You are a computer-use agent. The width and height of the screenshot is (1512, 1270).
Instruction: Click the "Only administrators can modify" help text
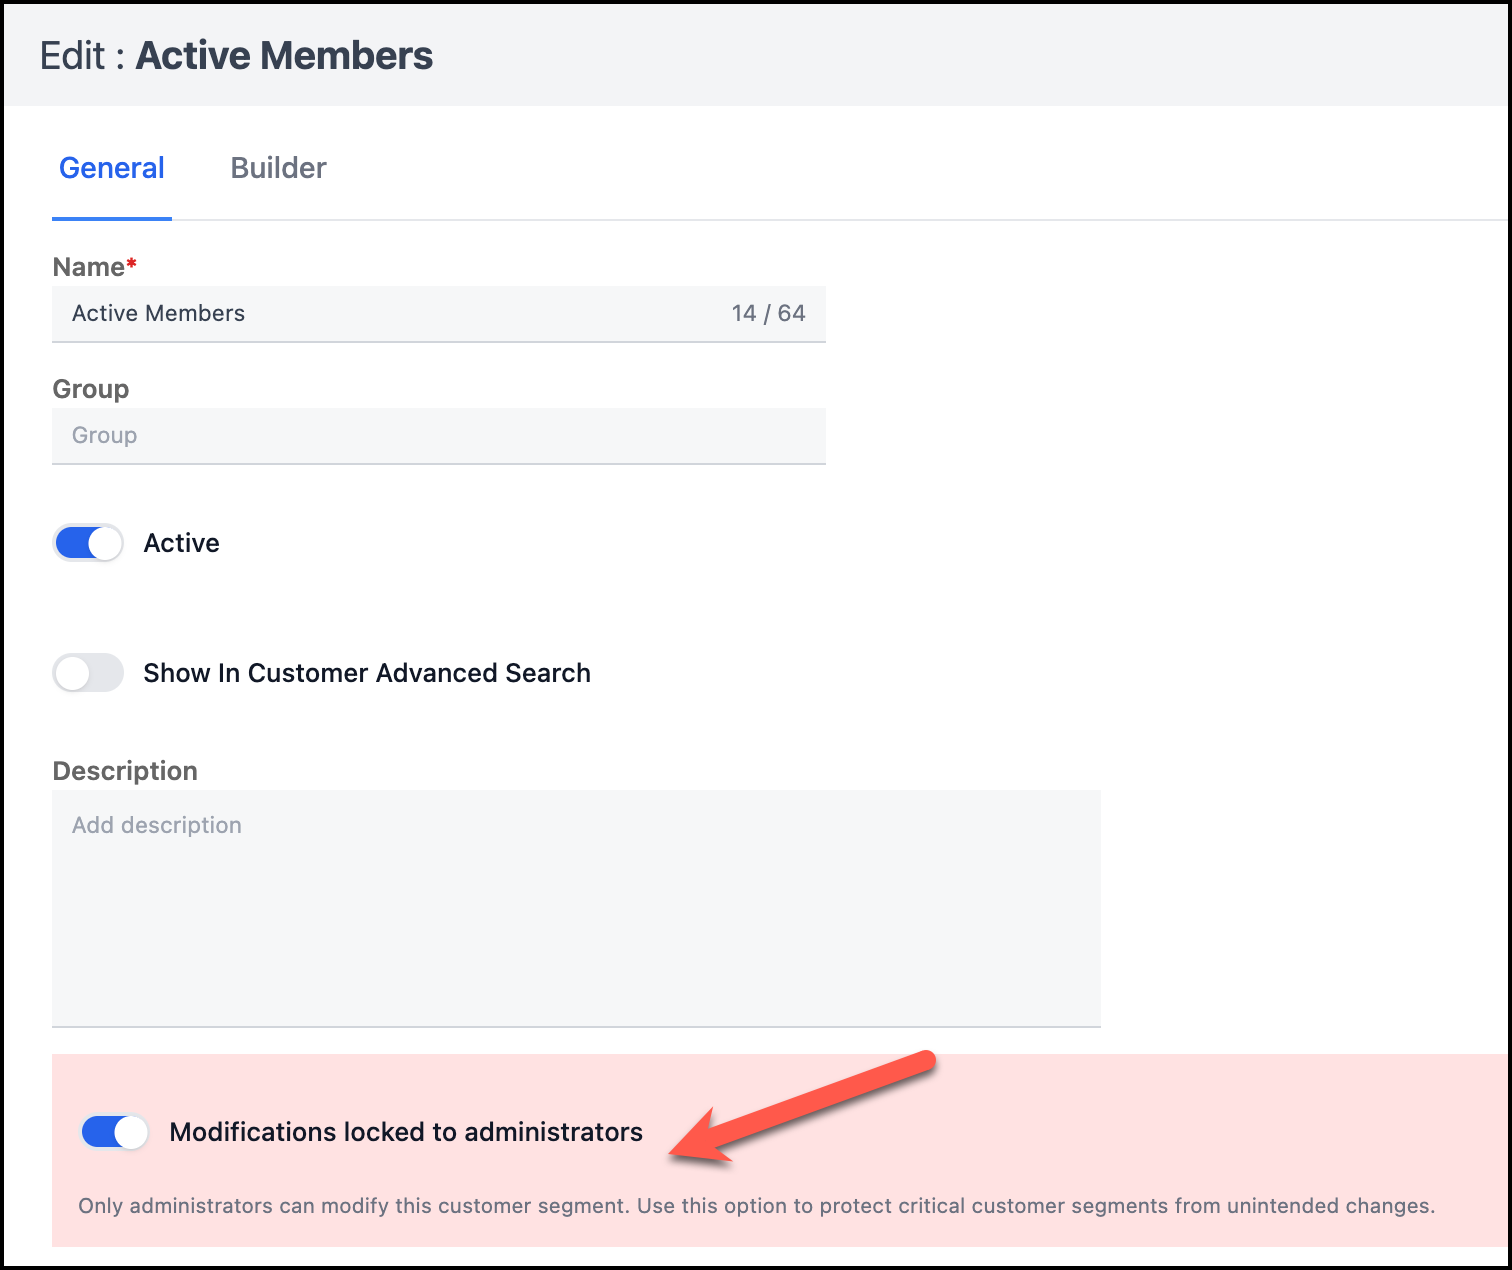tap(756, 1206)
